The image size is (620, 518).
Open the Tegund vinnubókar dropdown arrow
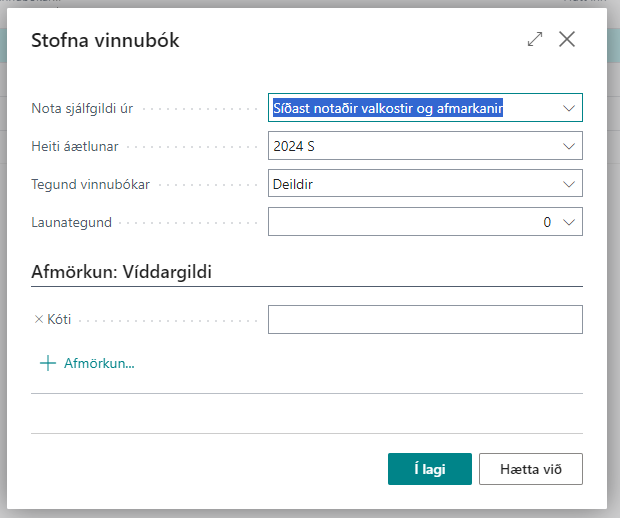coord(569,184)
